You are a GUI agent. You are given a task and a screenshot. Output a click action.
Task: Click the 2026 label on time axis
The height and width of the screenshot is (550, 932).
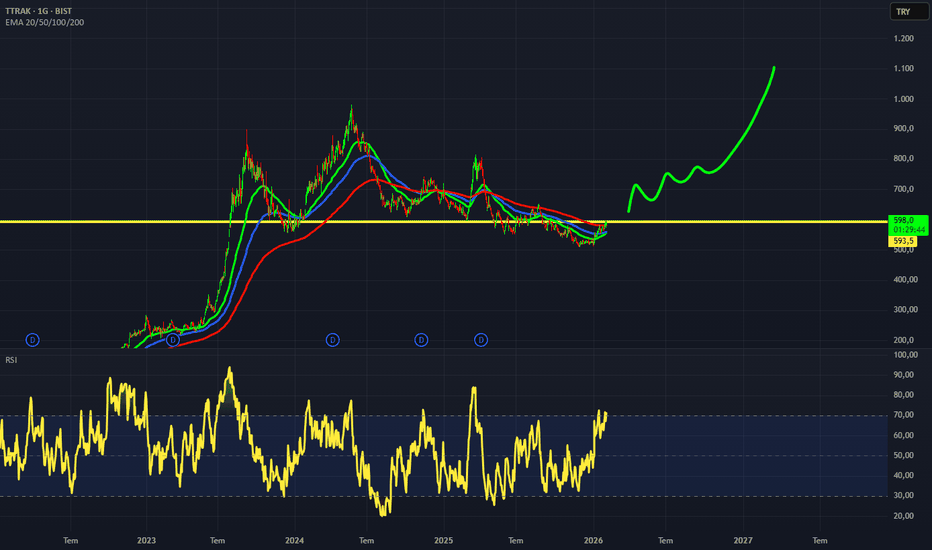click(593, 540)
